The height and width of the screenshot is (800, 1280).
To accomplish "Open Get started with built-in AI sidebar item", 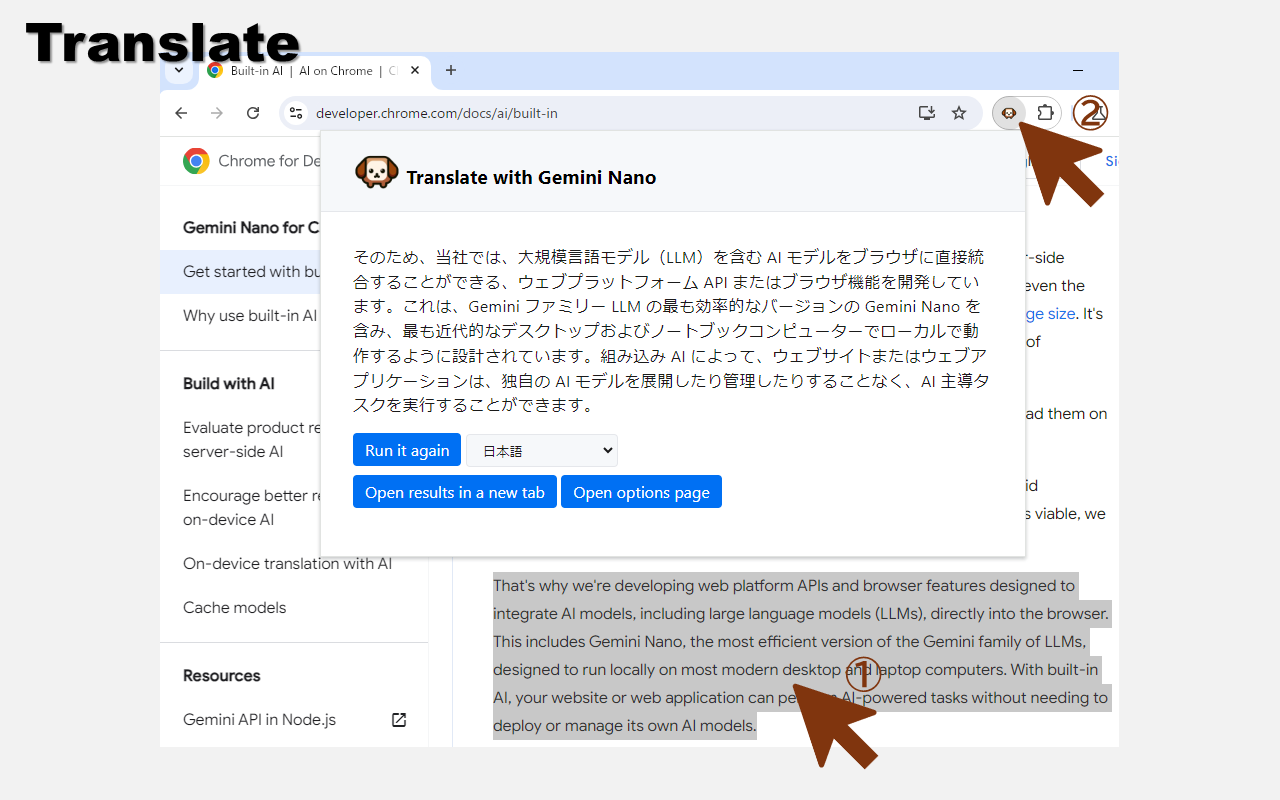I will tap(240, 272).
